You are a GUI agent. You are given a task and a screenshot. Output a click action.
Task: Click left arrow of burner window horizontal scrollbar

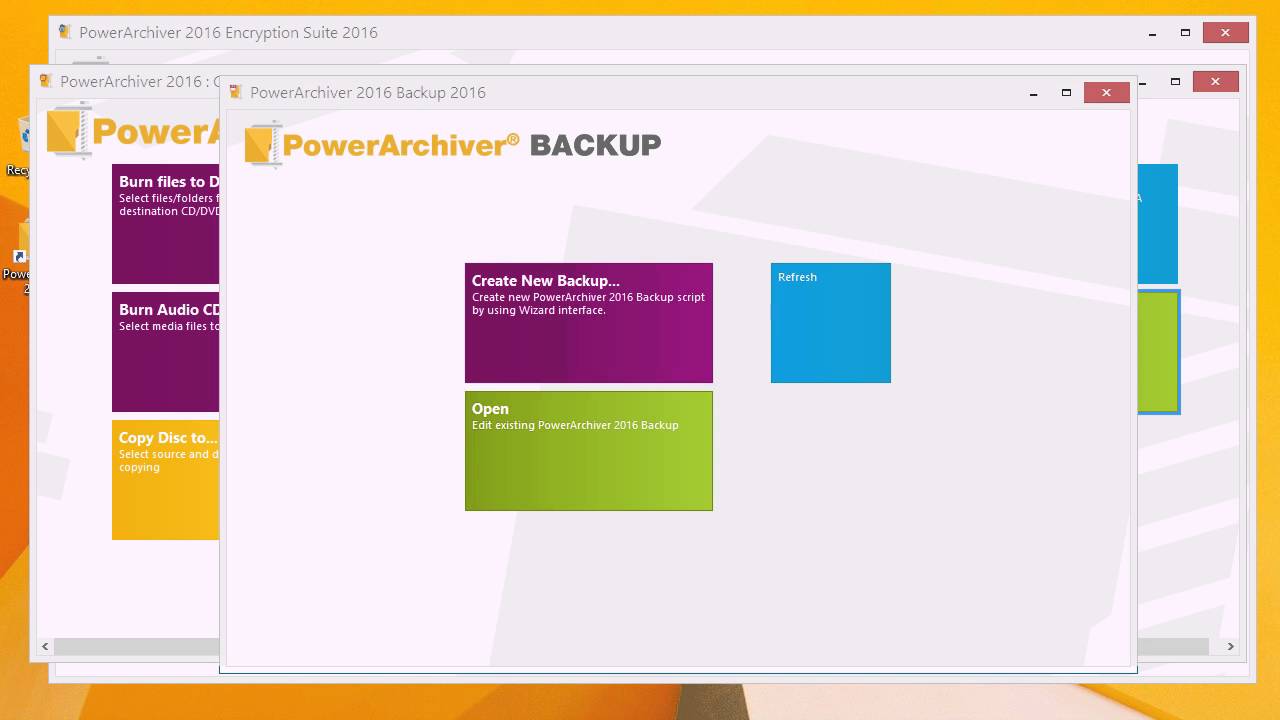click(x=45, y=647)
